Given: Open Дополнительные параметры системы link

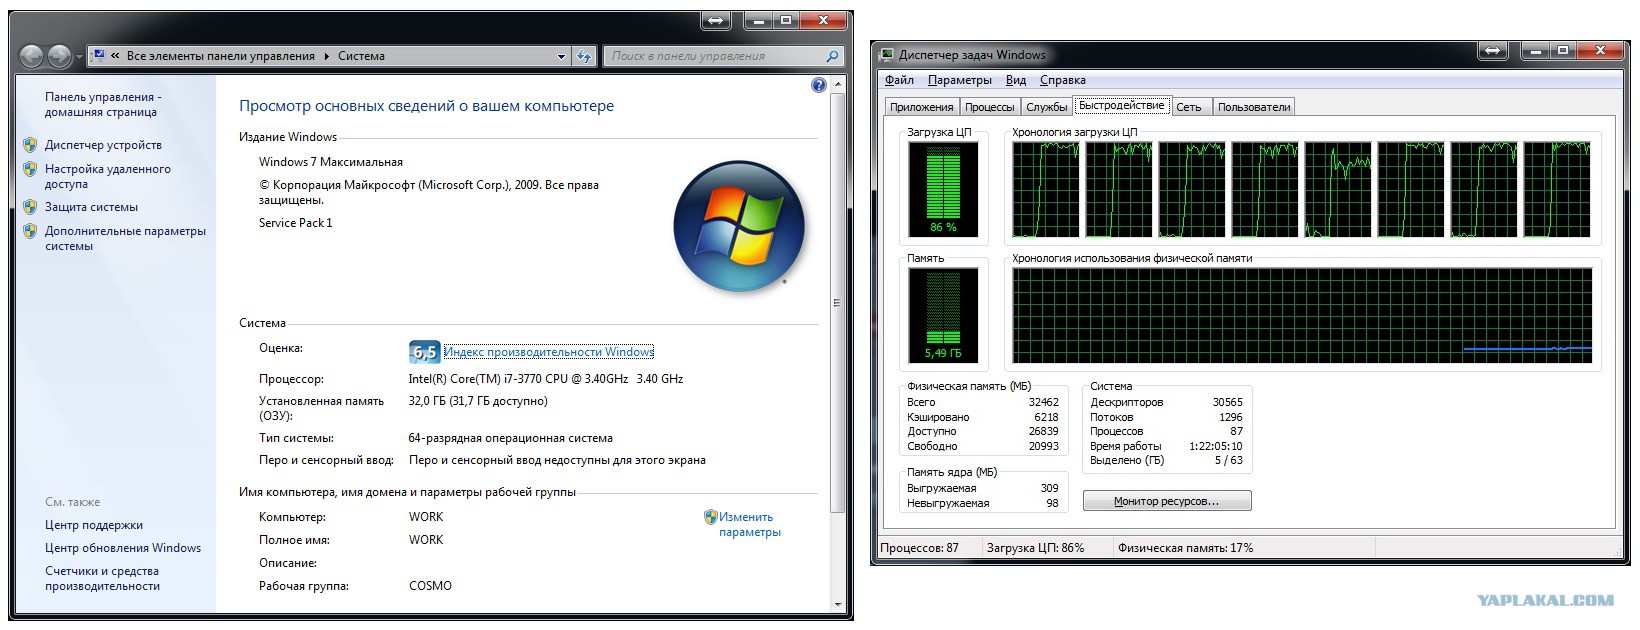Looking at the screenshot, I should (x=125, y=238).
